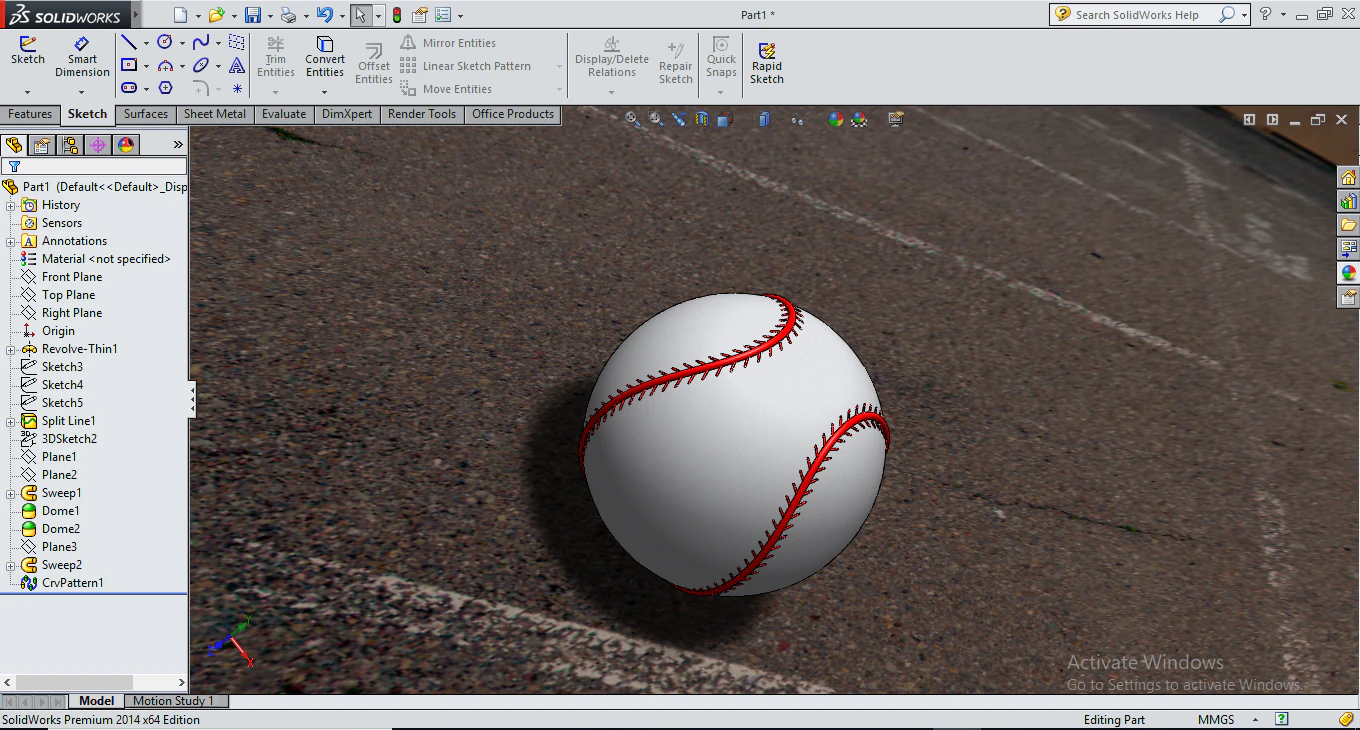Click the Rapid Sketch tool
1360x730 pixels.
click(767, 63)
